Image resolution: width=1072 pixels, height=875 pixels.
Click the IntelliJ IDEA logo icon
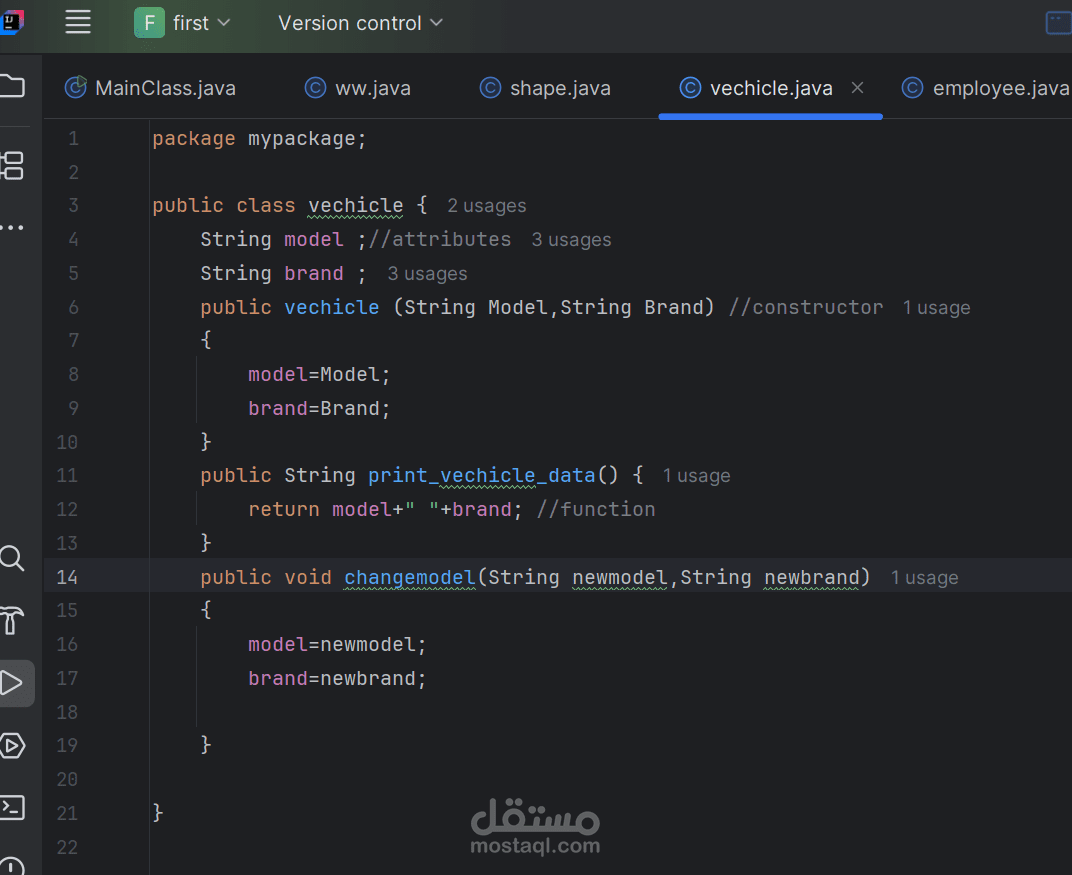[12, 22]
